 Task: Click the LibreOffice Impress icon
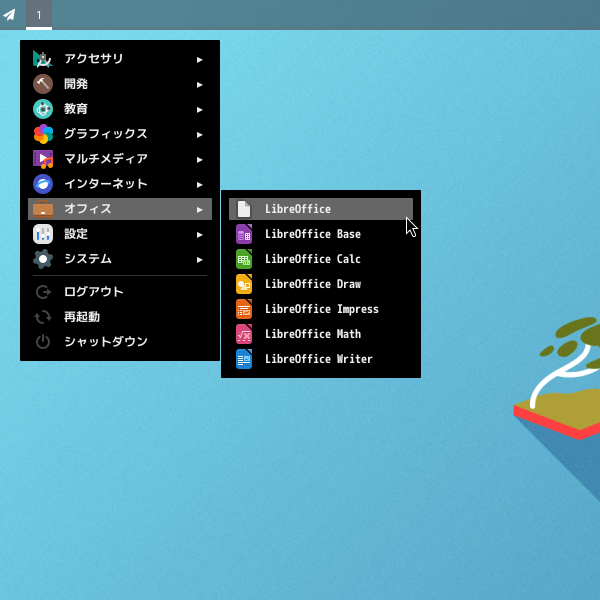244,309
